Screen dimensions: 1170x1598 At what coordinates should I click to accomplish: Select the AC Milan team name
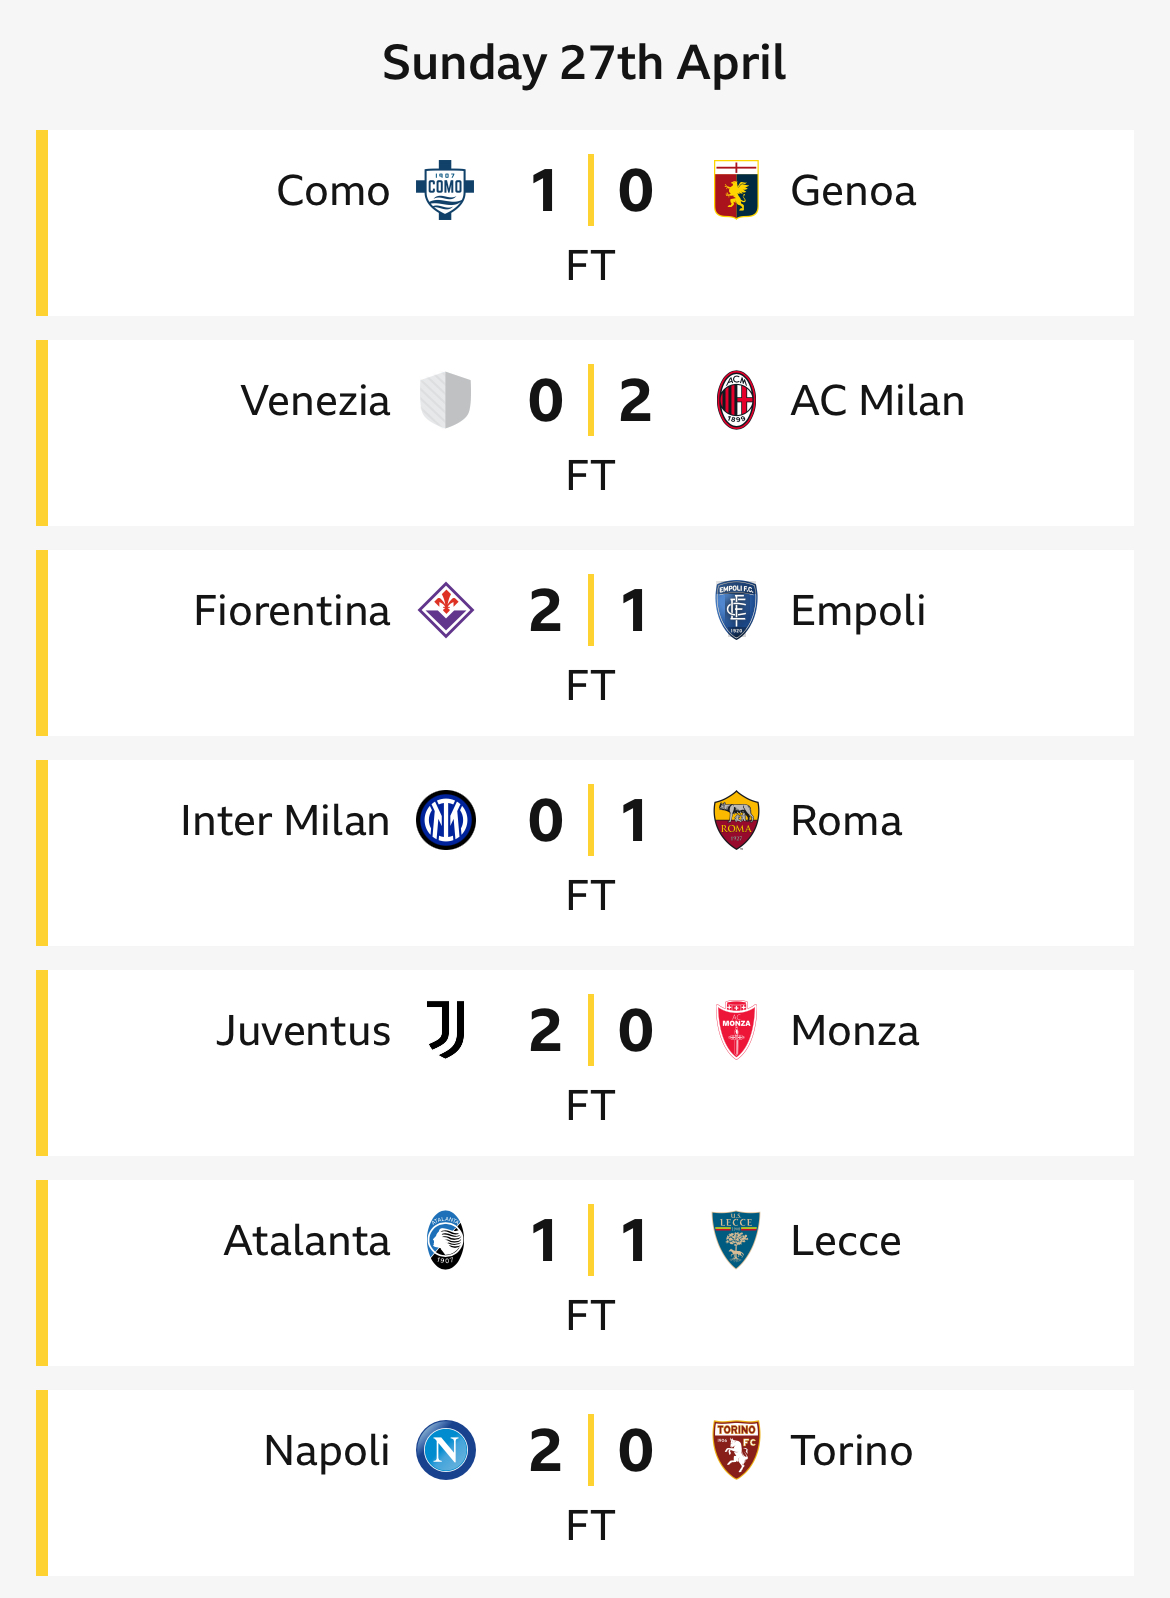tap(877, 400)
